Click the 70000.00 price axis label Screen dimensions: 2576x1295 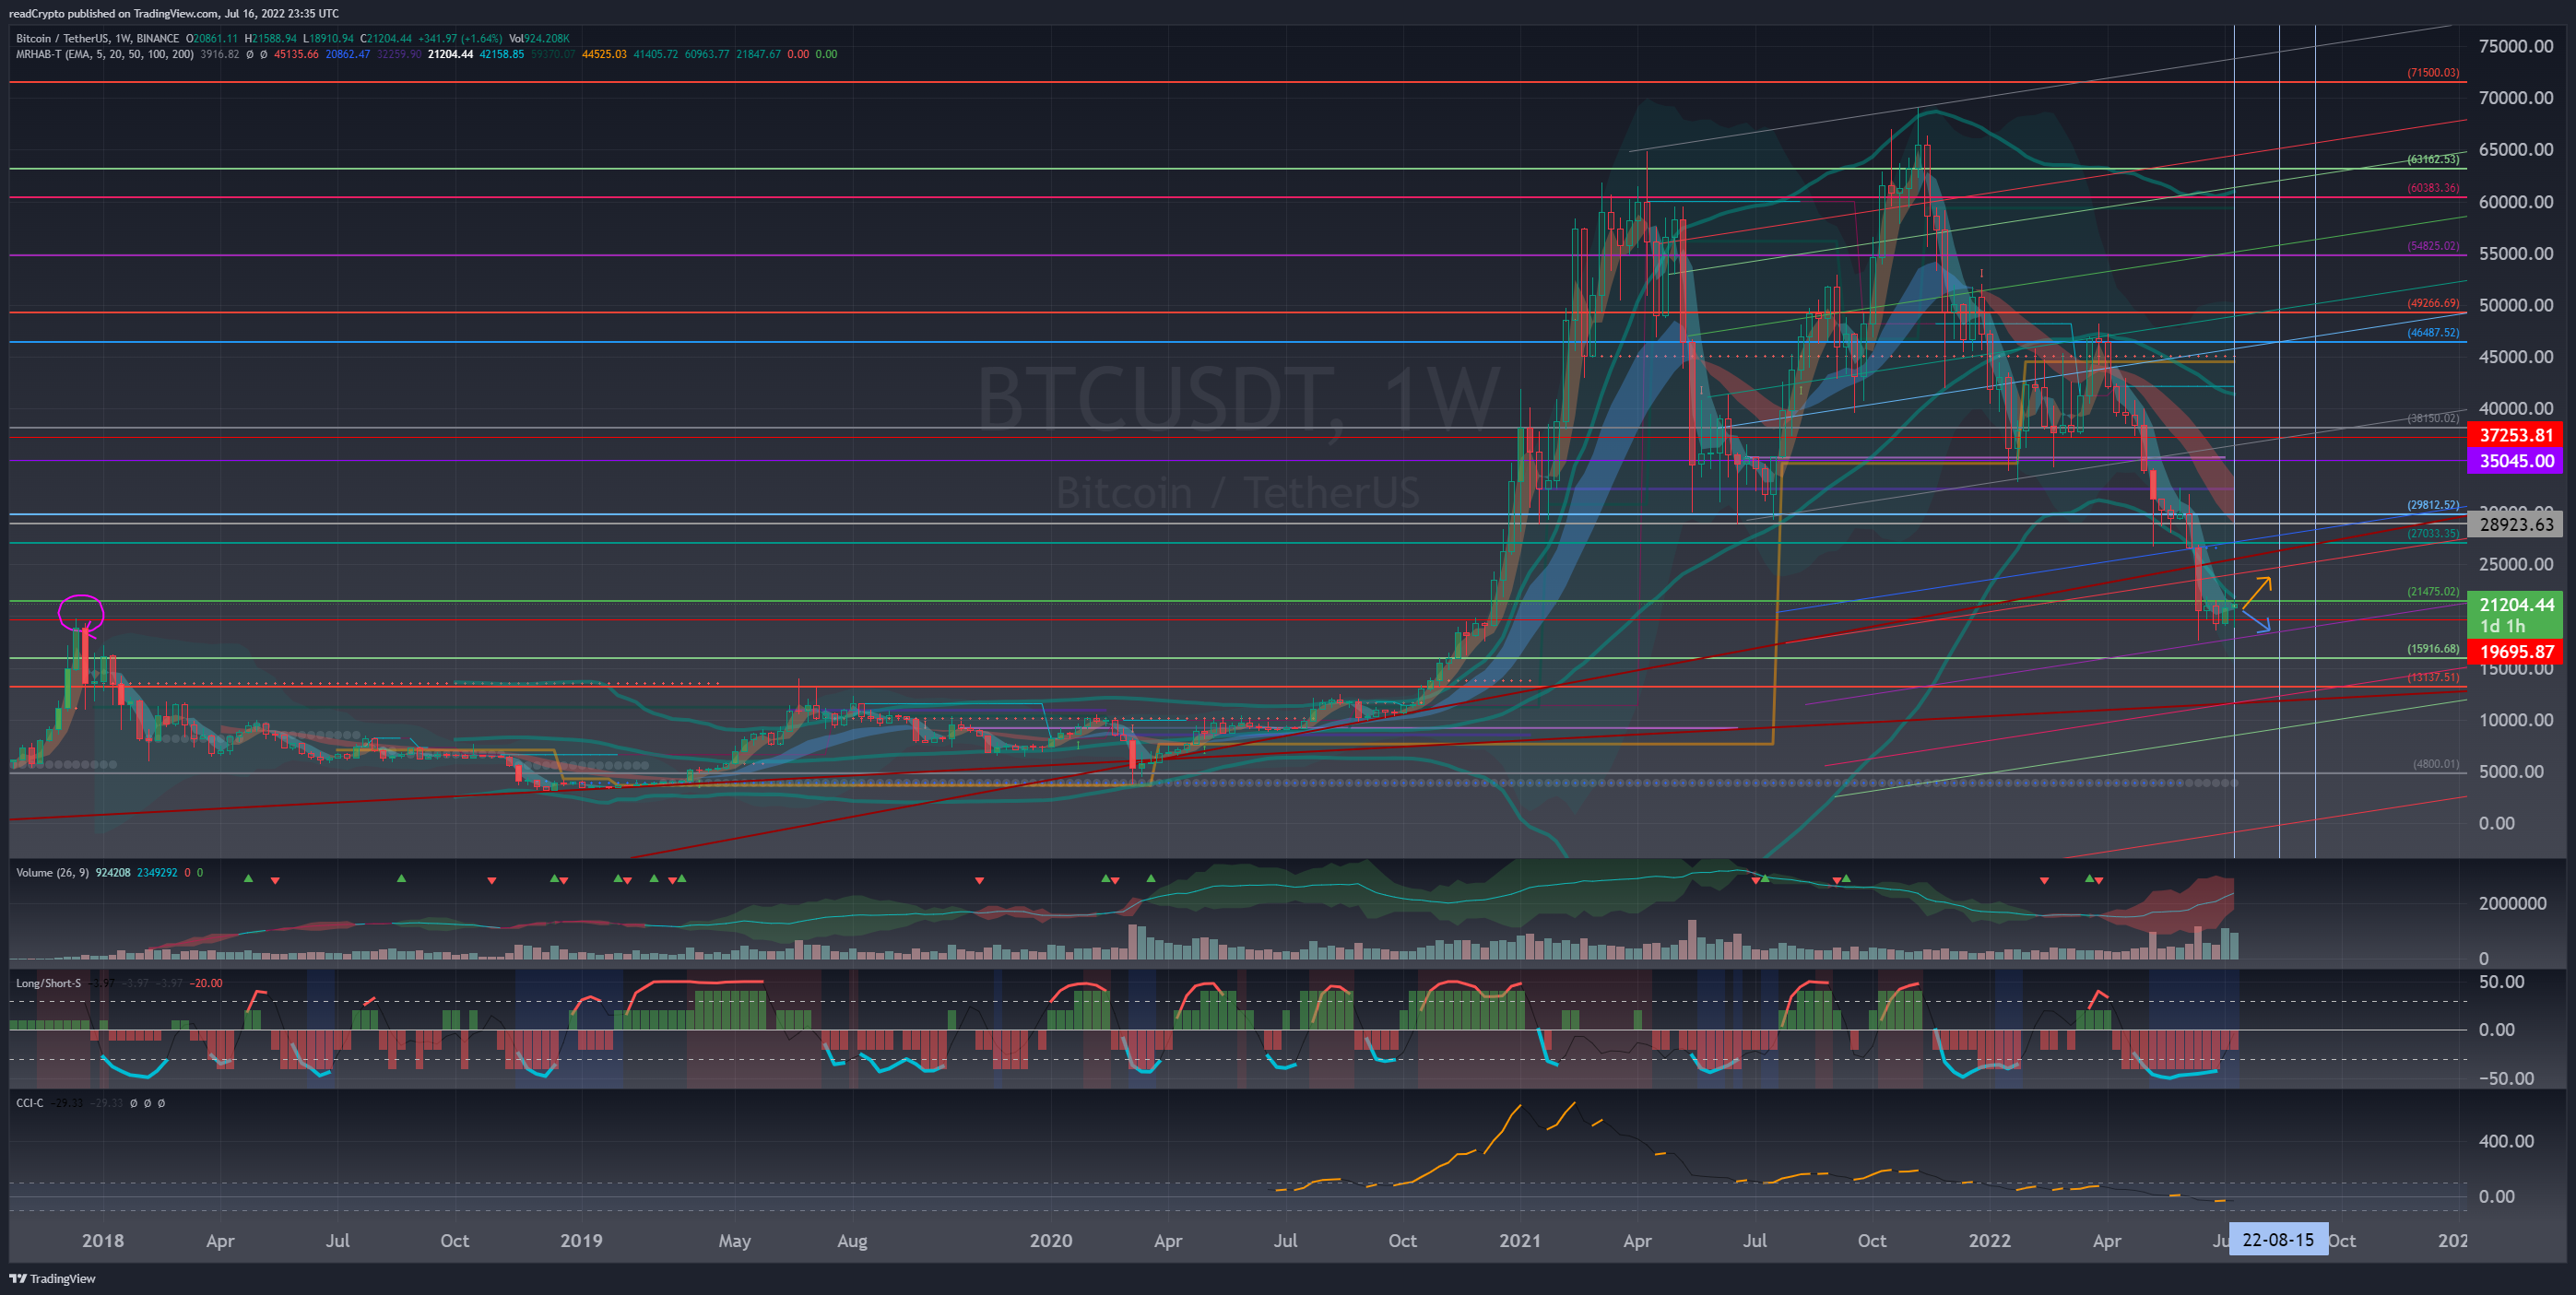2516,98
